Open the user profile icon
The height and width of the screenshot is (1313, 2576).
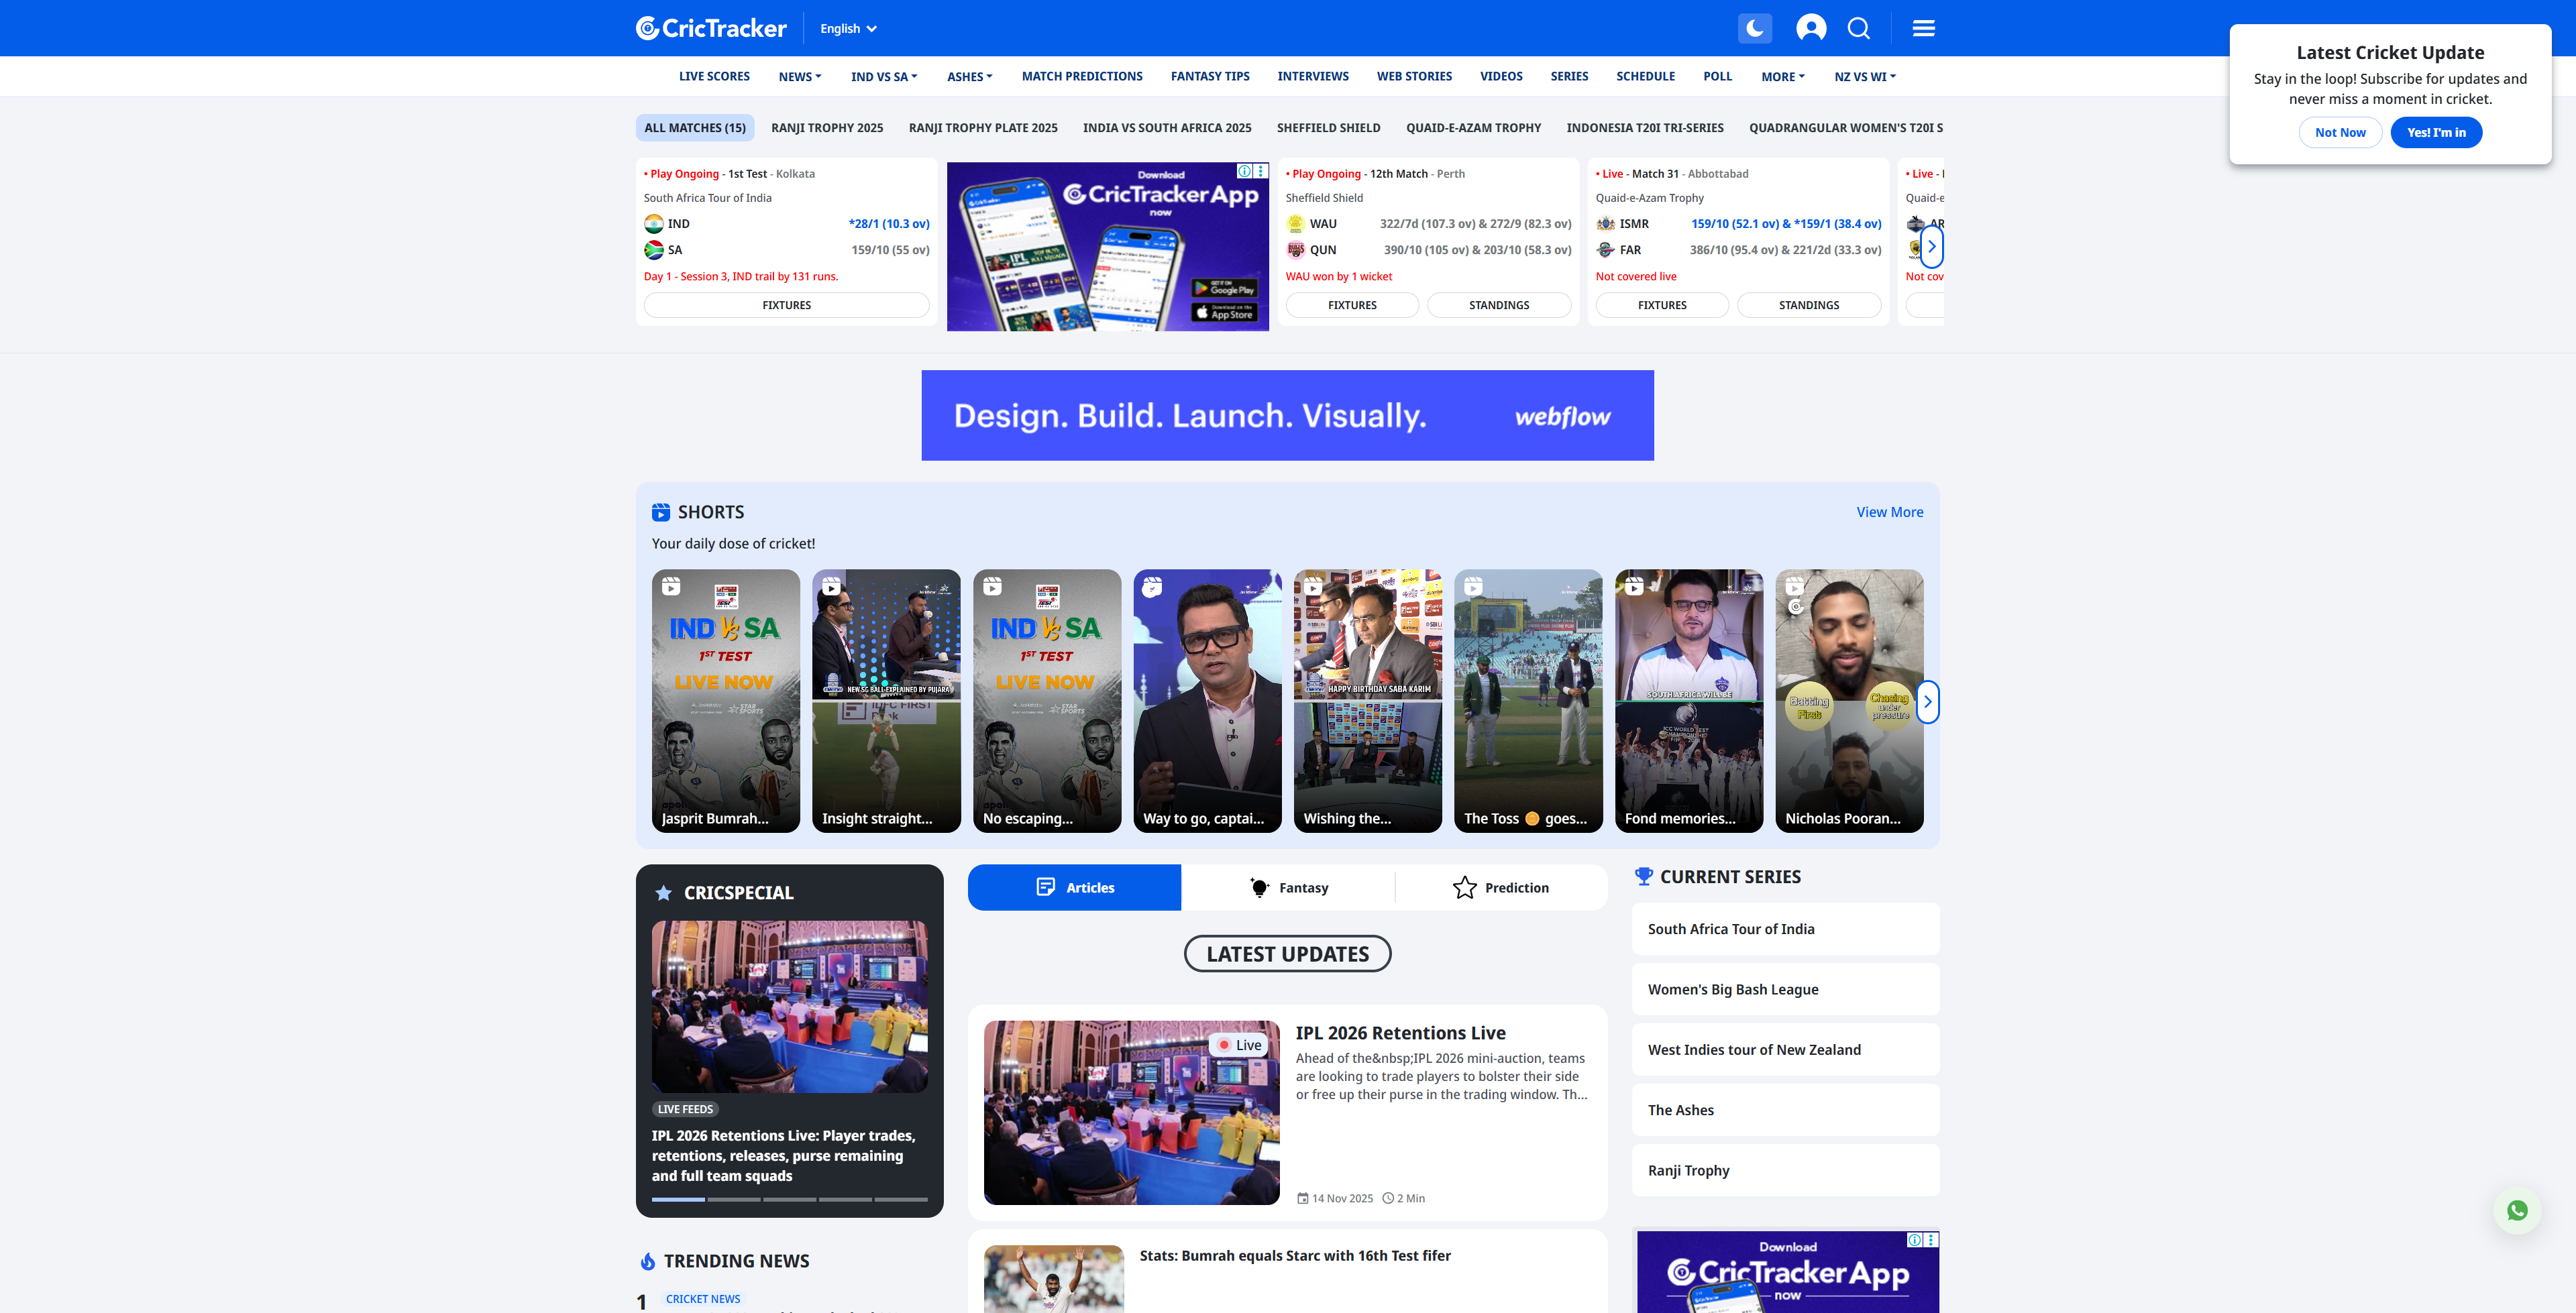(x=1811, y=28)
